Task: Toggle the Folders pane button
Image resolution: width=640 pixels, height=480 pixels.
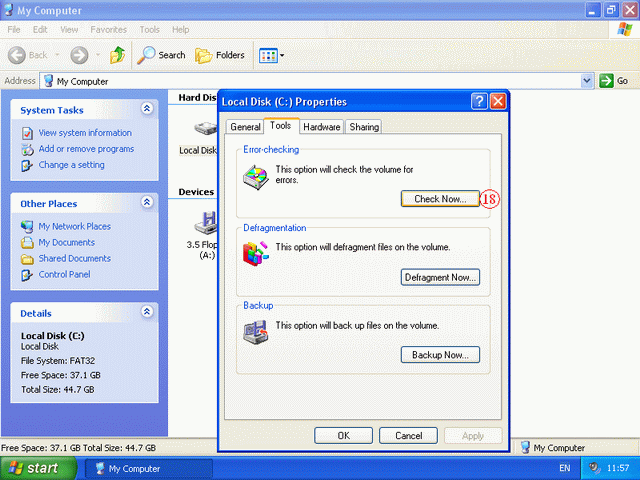Action: coord(220,55)
